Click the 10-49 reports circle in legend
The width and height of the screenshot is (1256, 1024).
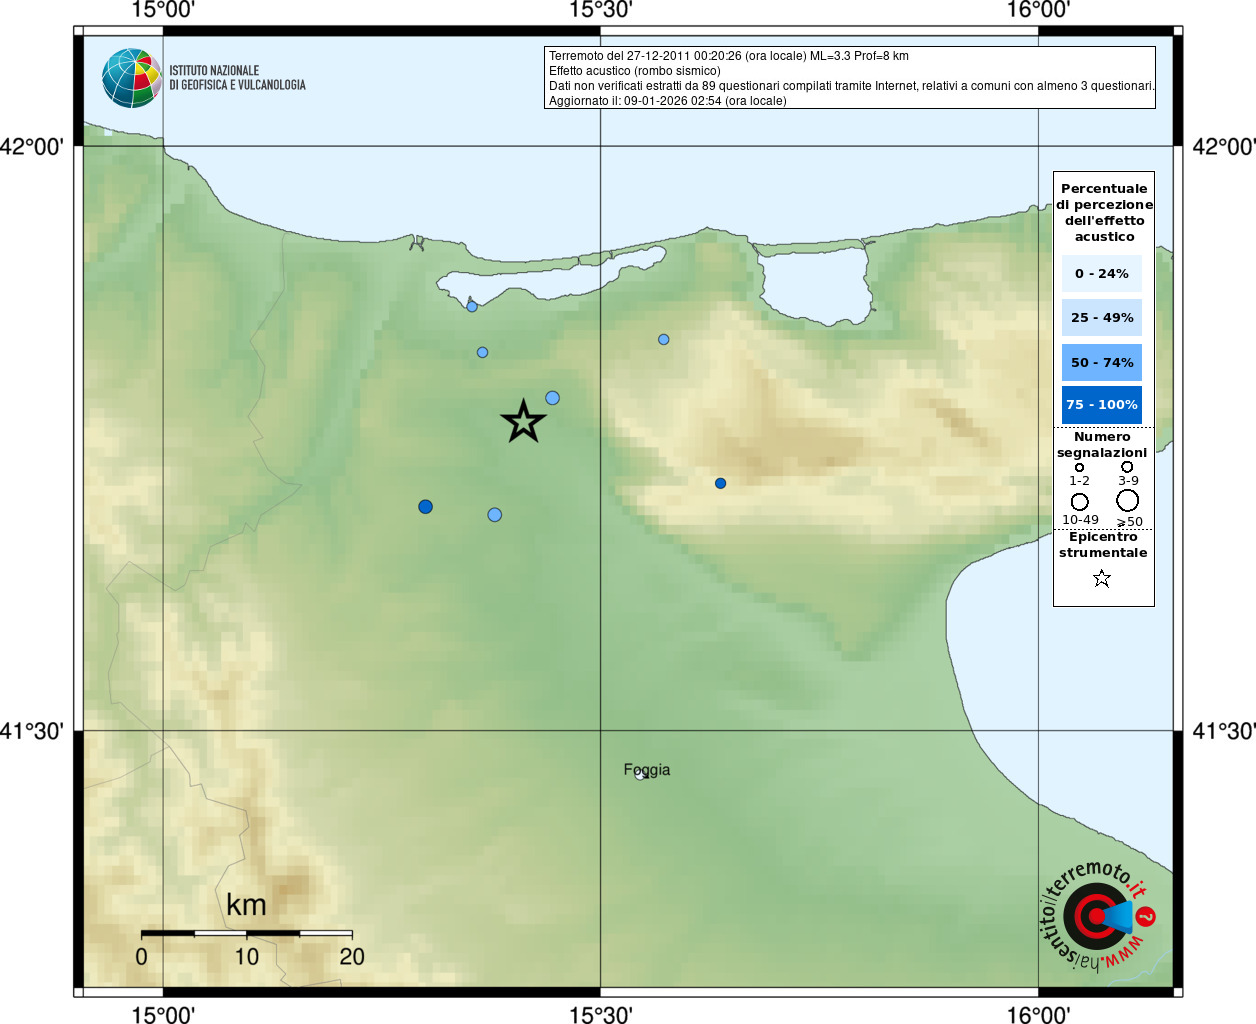coord(1079,501)
